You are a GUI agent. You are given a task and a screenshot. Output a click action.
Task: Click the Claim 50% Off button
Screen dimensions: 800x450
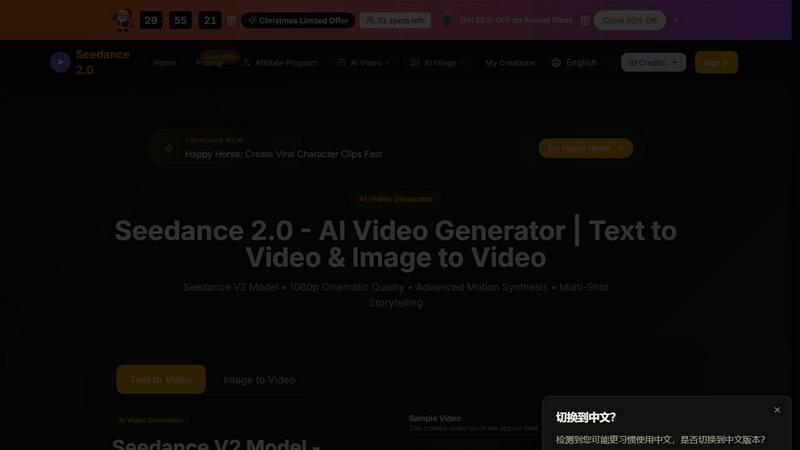630,20
